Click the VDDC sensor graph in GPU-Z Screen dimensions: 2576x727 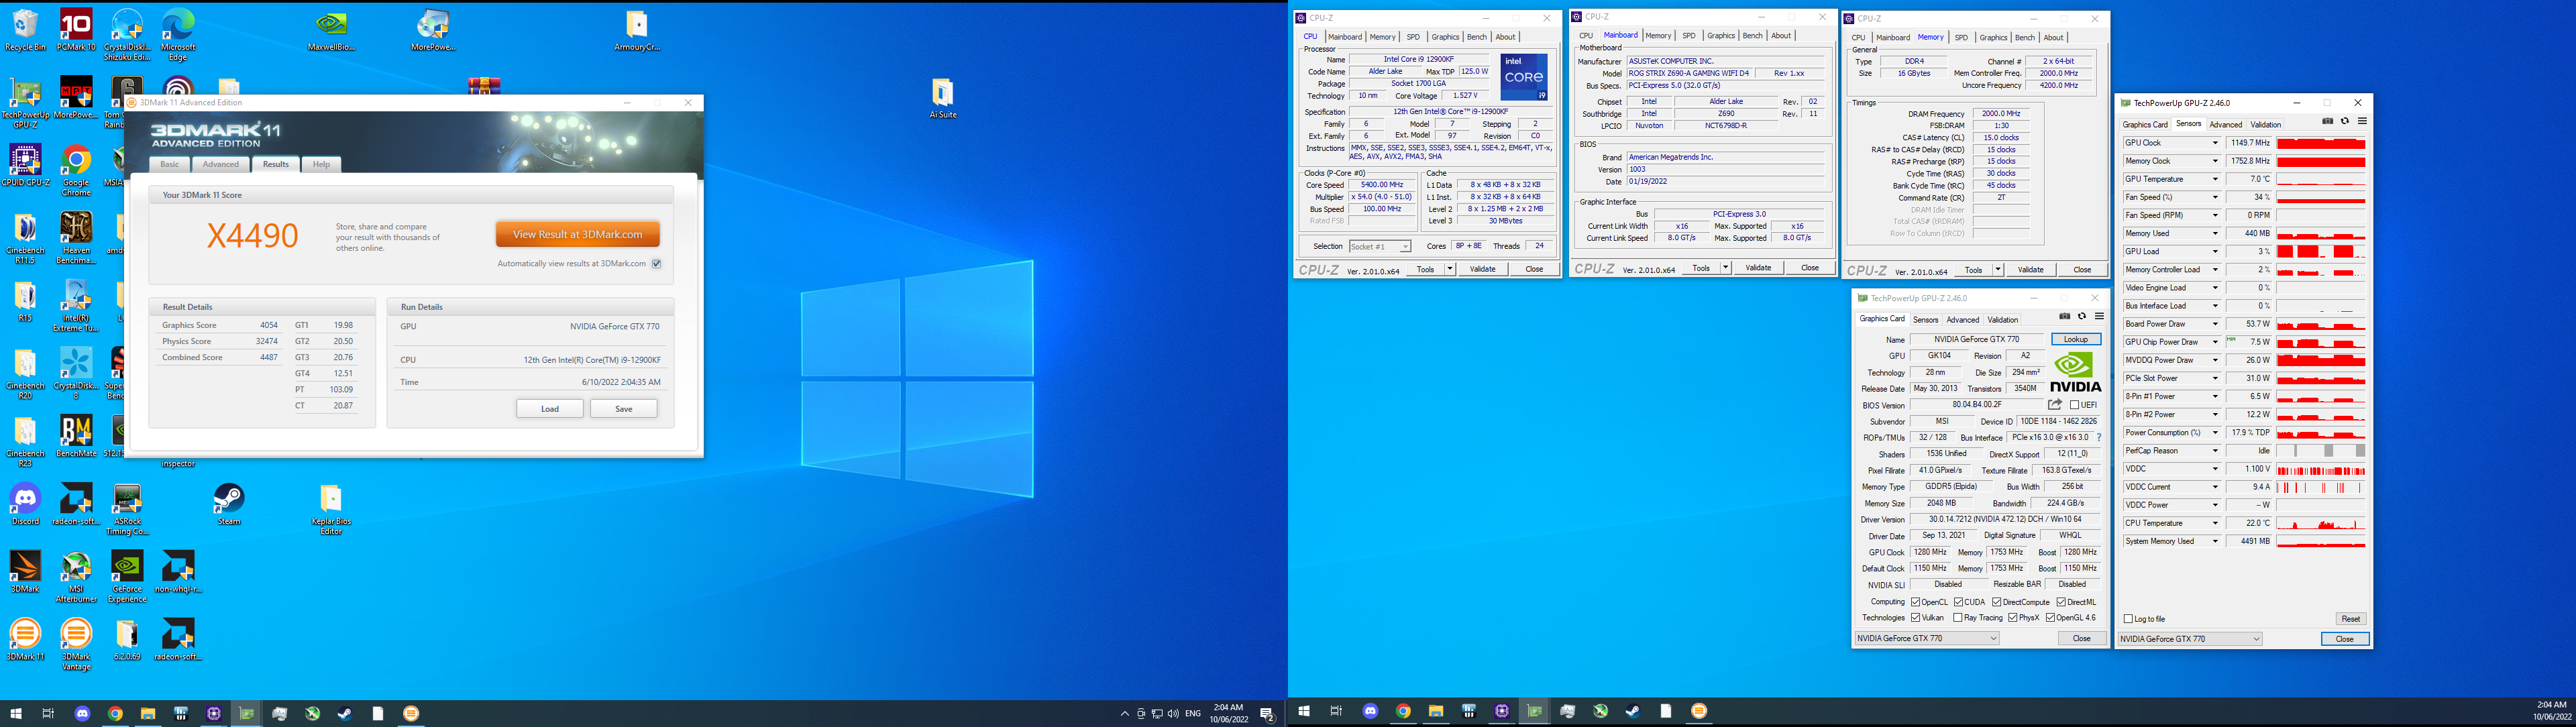point(2321,469)
